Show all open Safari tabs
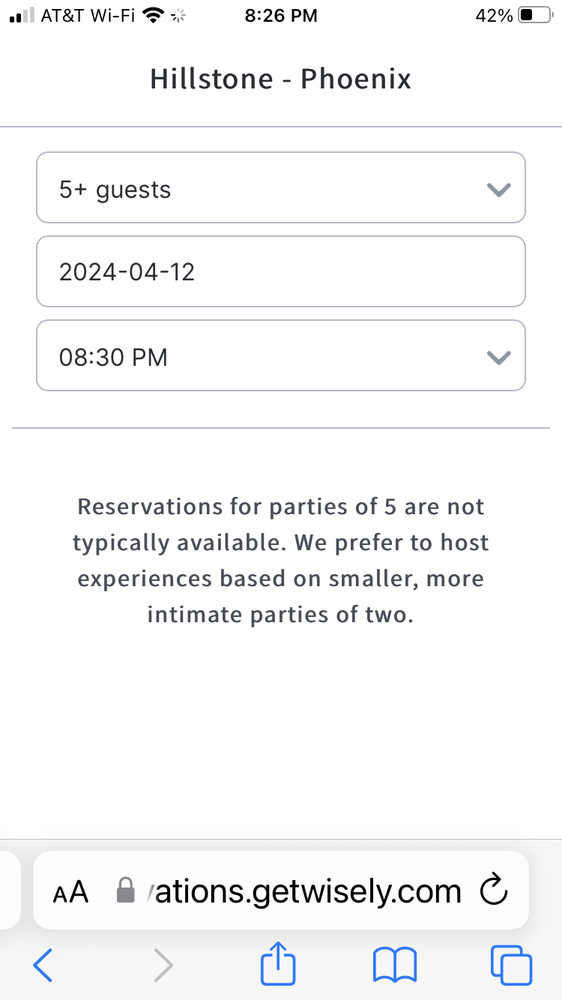562x1000 pixels. tap(511, 965)
